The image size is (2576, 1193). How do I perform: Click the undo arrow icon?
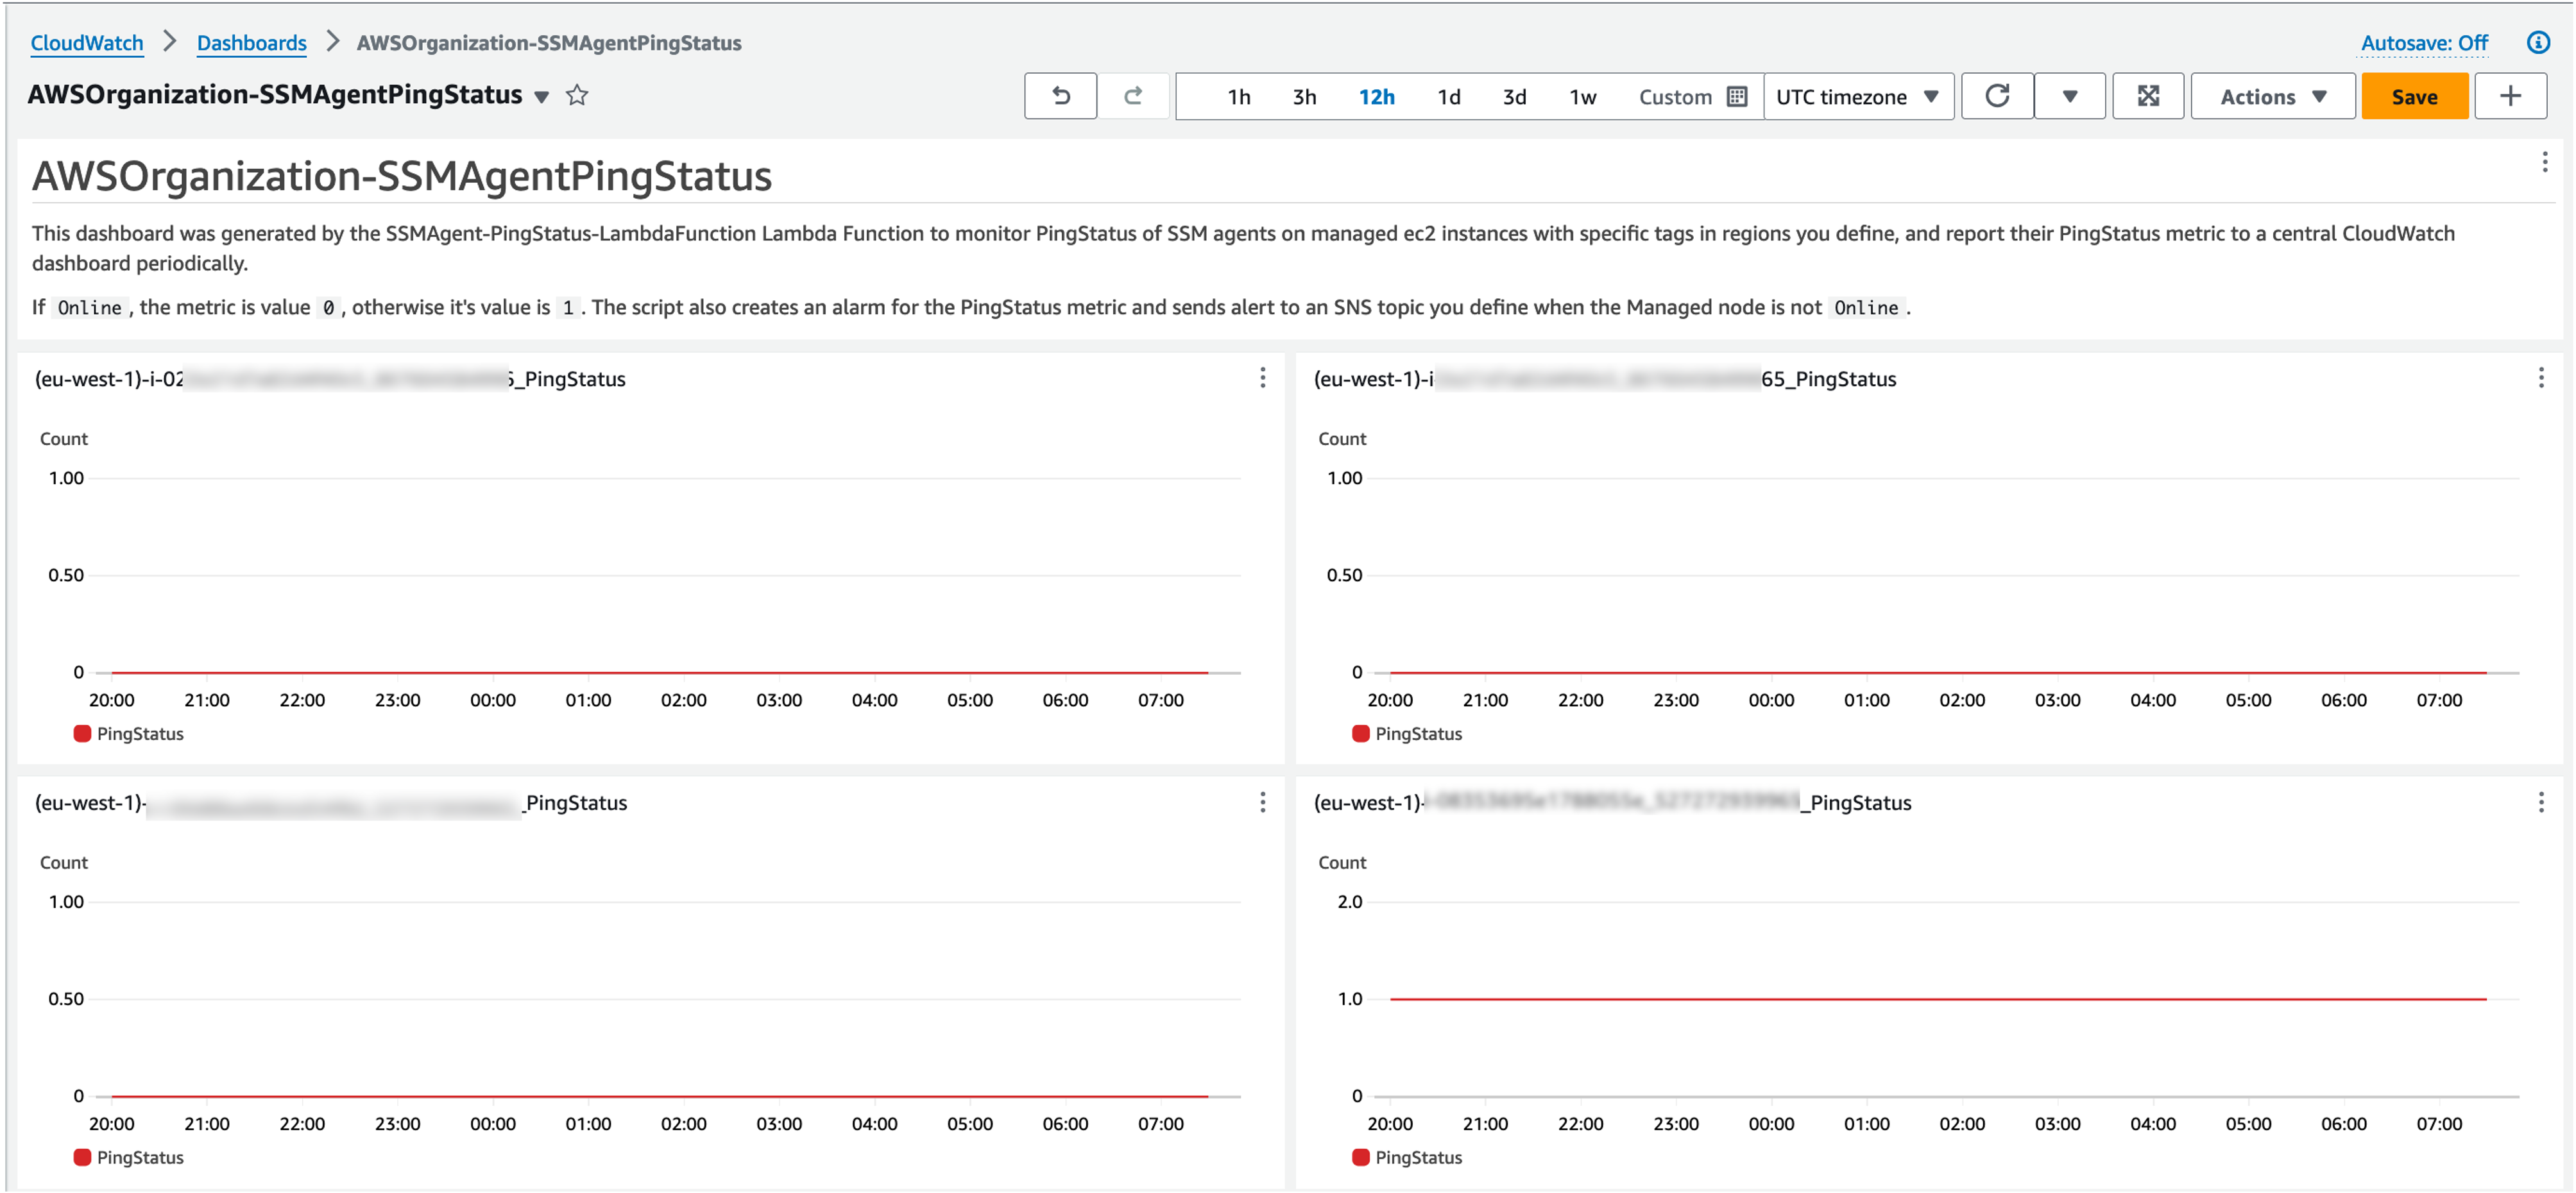click(1060, 96)
